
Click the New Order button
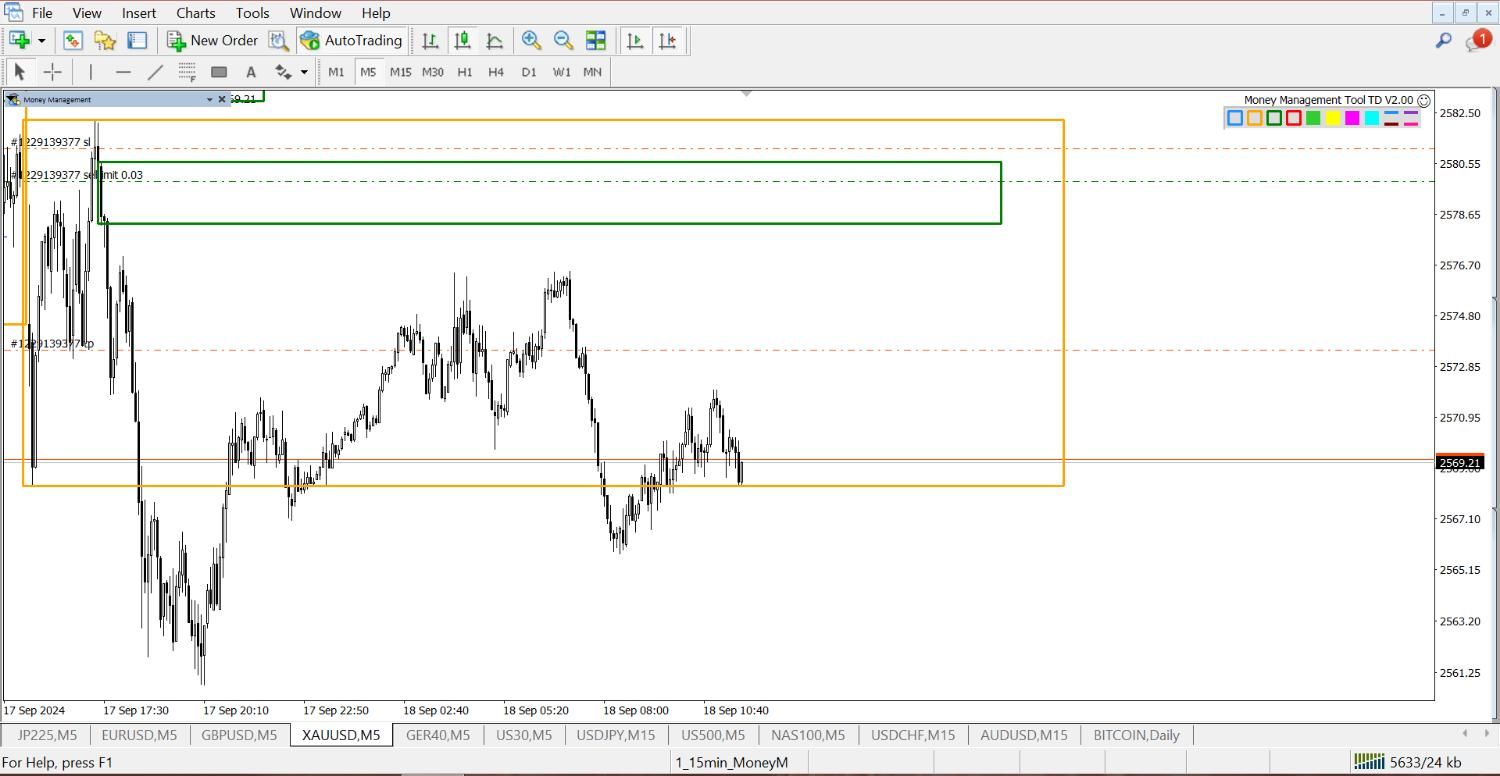(212, 40)
